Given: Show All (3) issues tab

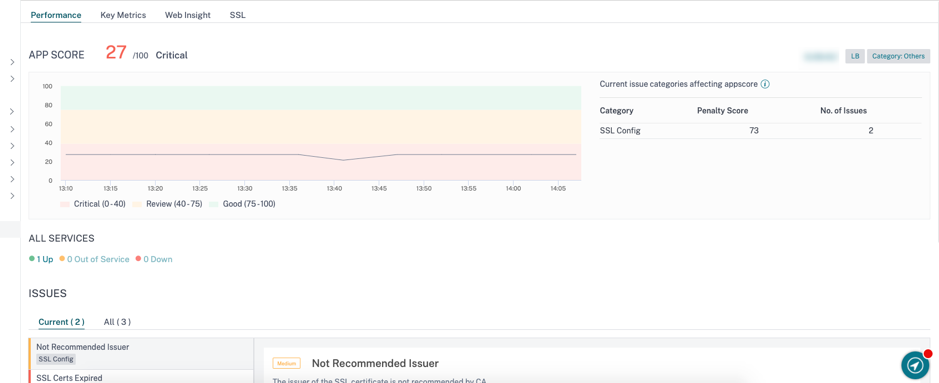Looking at the screenshot, I should pyautogui.click(x=117, y=322).
